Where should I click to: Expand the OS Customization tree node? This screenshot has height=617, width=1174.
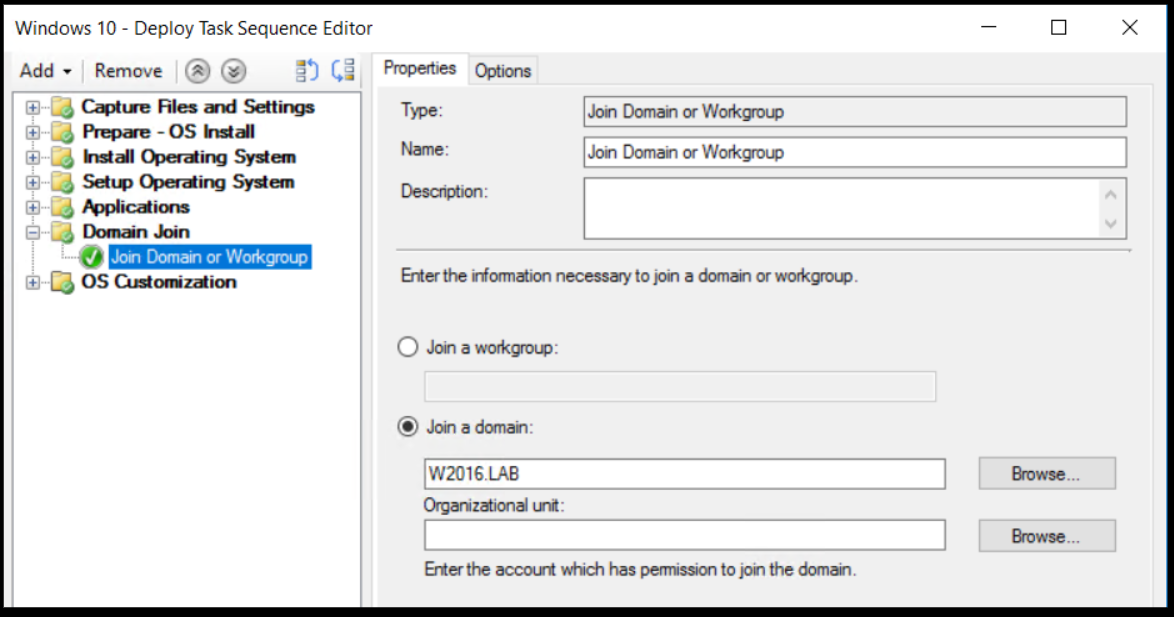point(31,282)
